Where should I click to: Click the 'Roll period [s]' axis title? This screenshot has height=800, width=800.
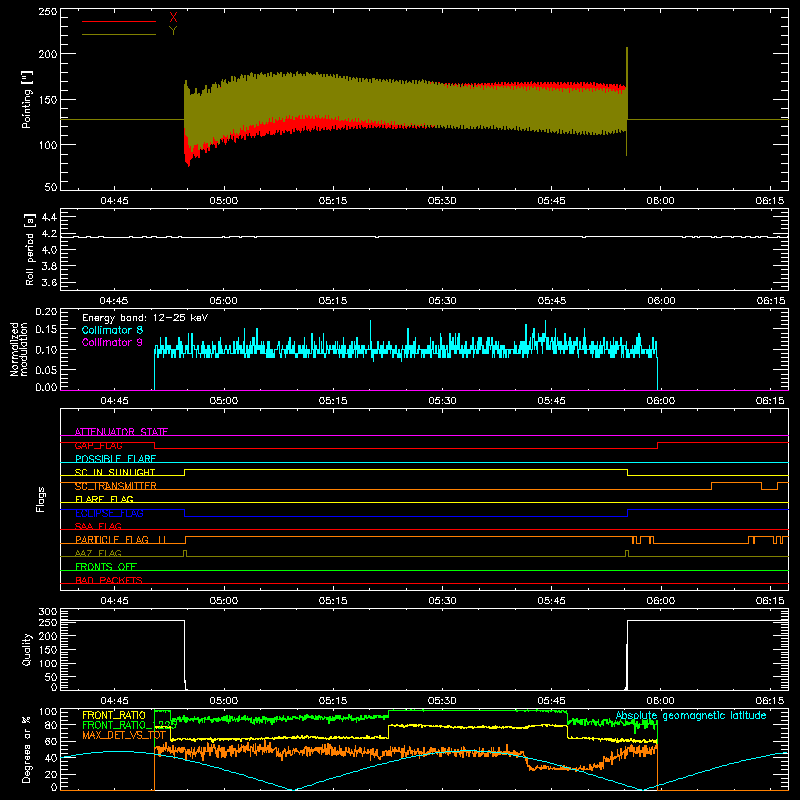tap(30, 249)
